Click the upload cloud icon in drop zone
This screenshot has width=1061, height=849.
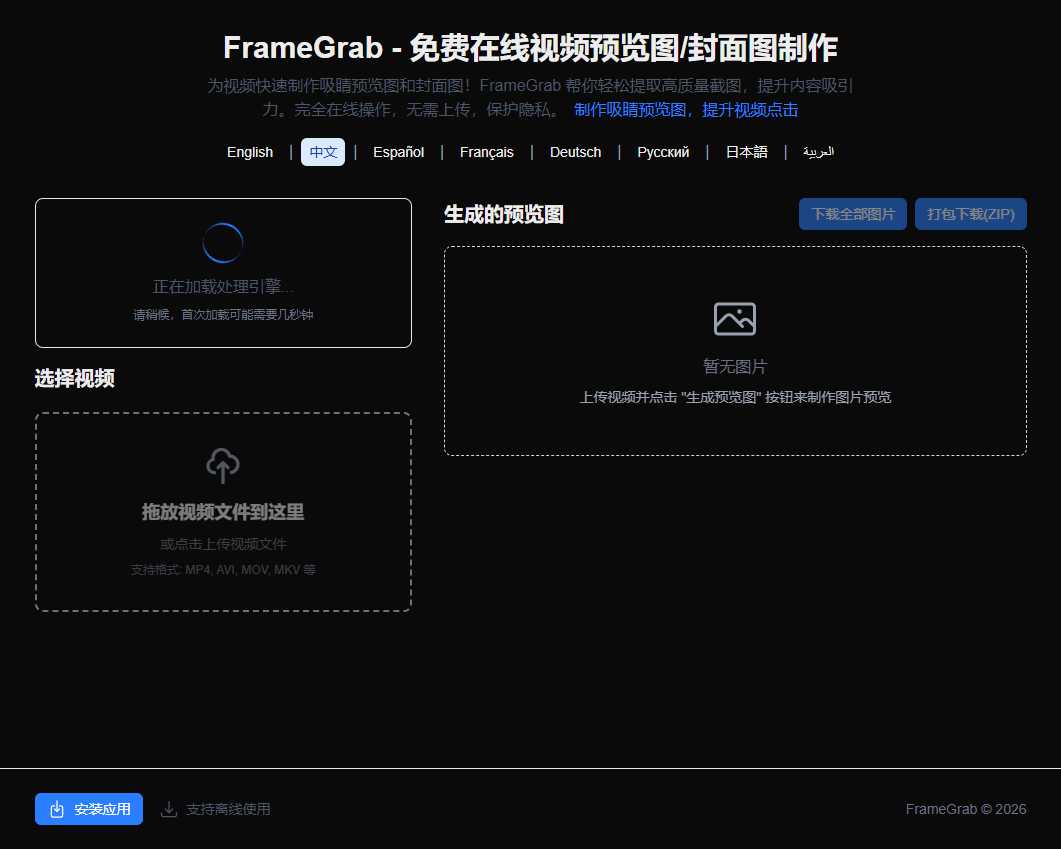pyautogui.click(x=223, y=465)
